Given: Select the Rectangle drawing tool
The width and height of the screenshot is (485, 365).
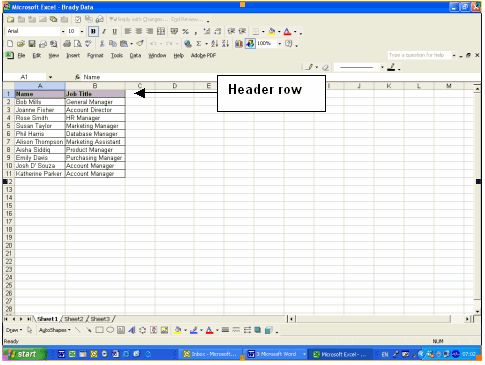Looking at the screenshot, I should [99, 330].
